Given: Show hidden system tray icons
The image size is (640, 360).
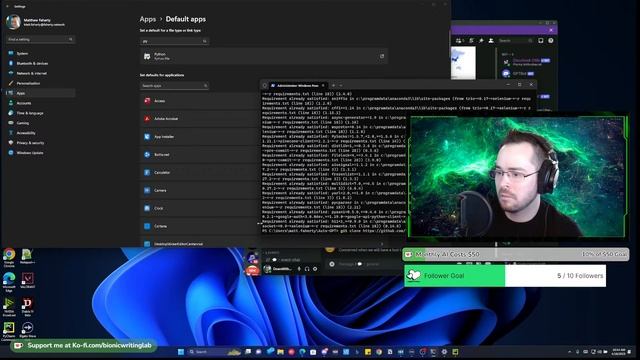Looking at the screenshot, I should click(x=569, y=352).
